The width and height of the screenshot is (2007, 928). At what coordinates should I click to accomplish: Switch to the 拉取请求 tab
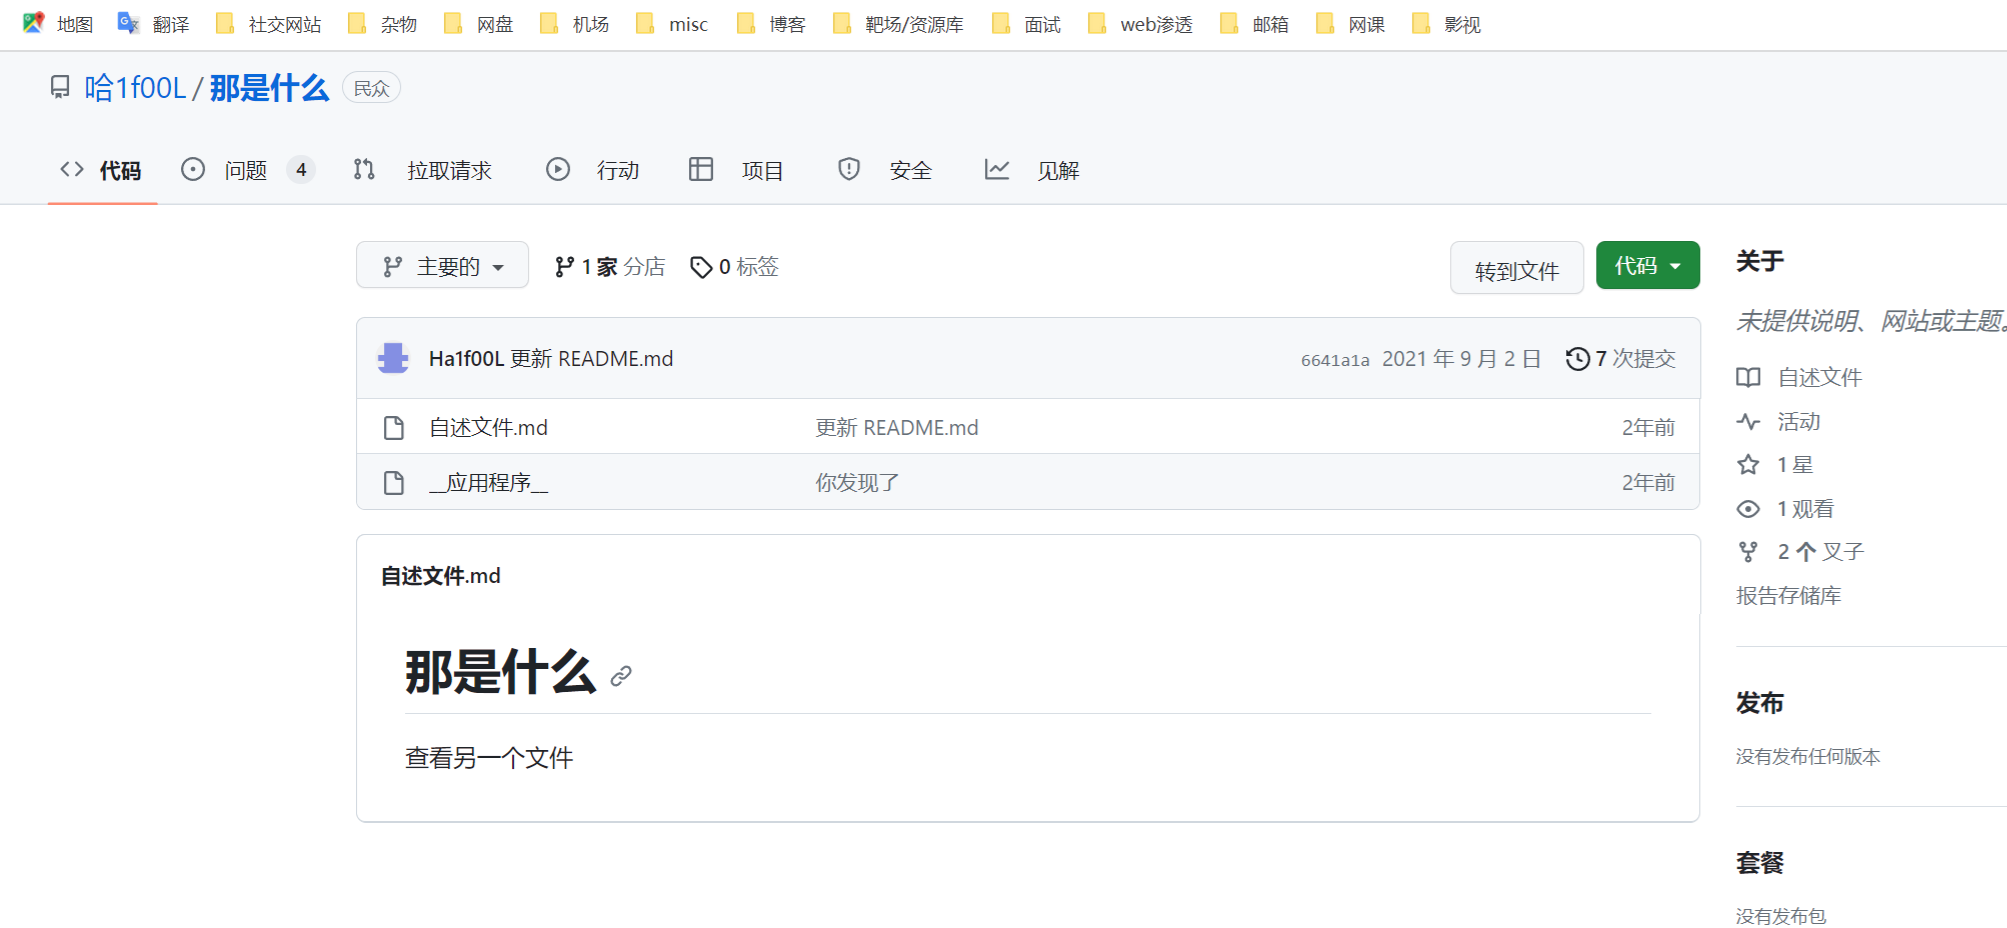[423, 170]
